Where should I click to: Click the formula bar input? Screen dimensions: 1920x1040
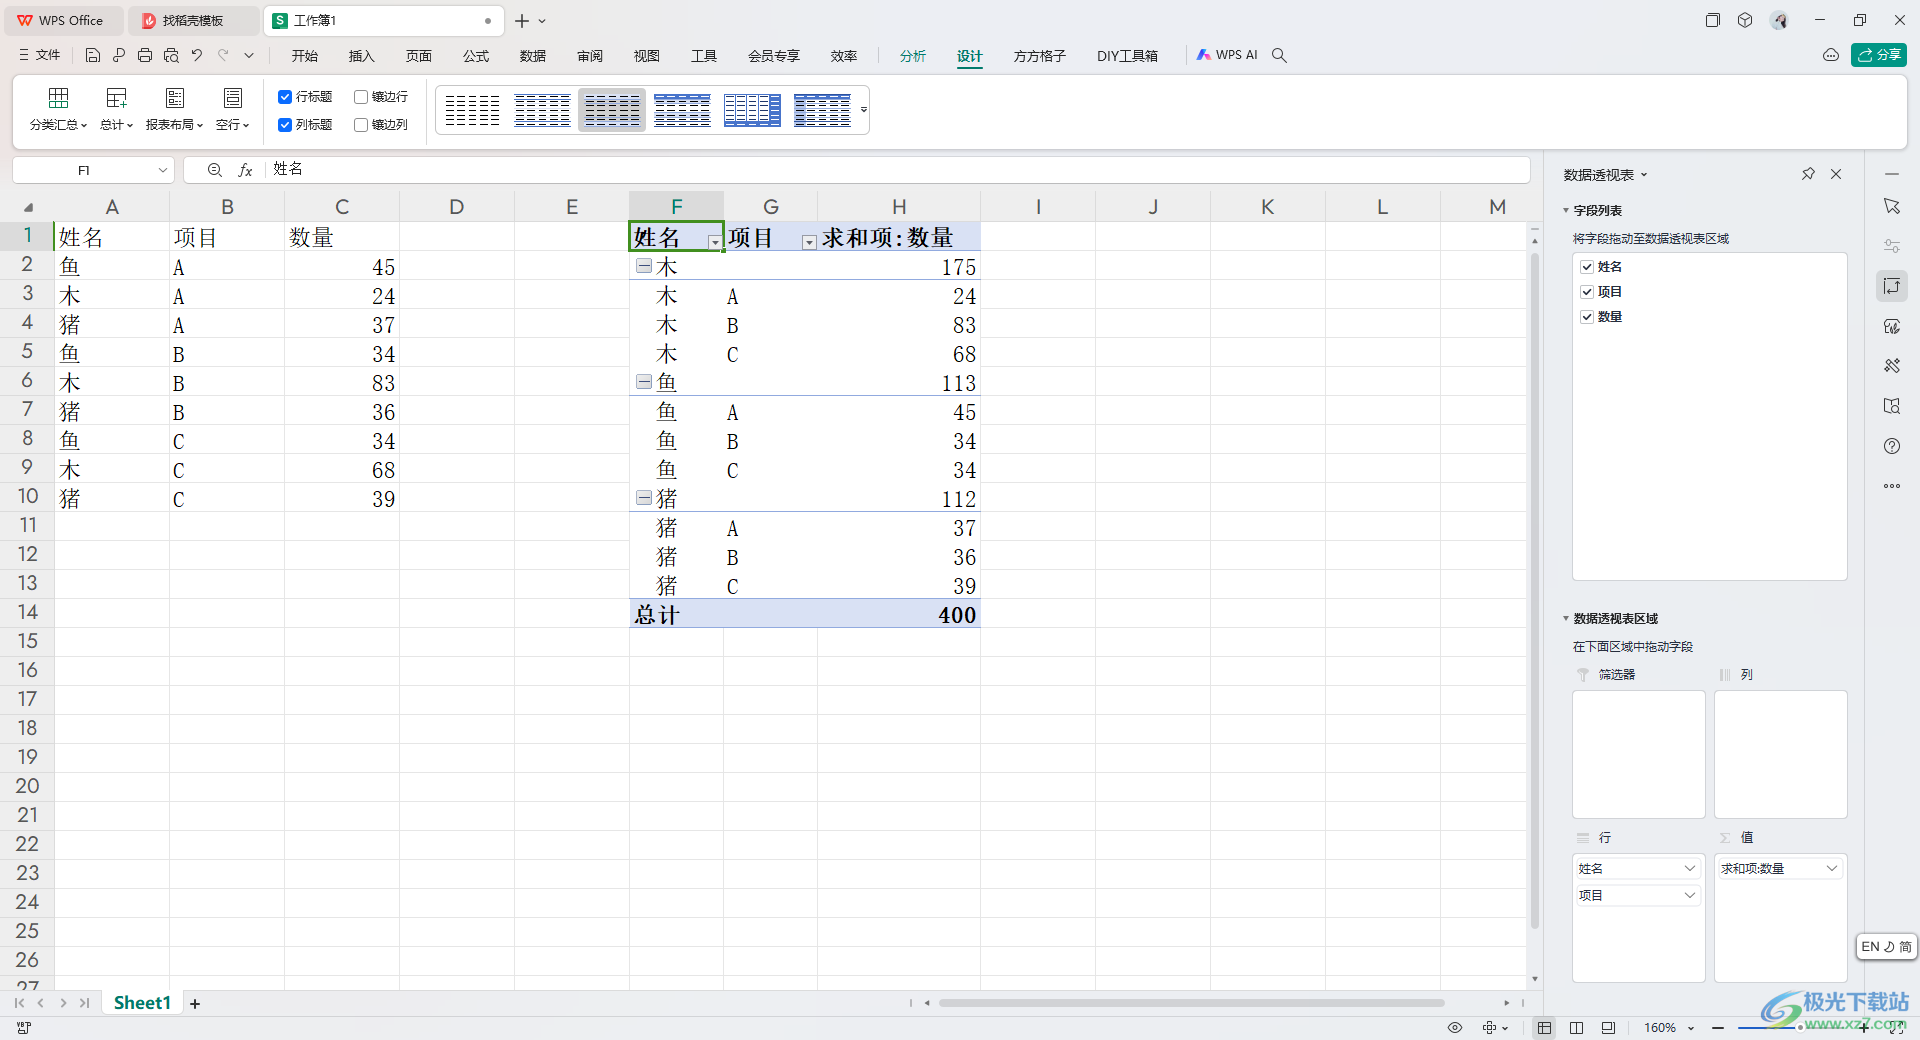tap(897, 170)
